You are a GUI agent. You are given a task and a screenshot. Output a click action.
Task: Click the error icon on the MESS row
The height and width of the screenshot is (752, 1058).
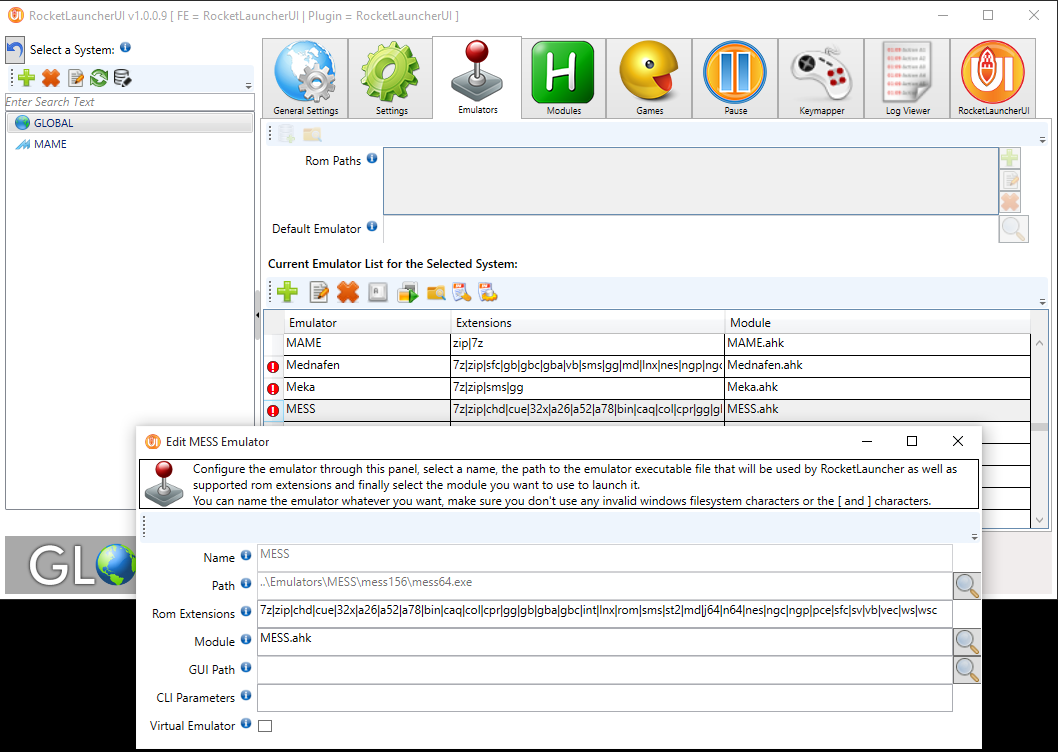click(x=272, y=409)
